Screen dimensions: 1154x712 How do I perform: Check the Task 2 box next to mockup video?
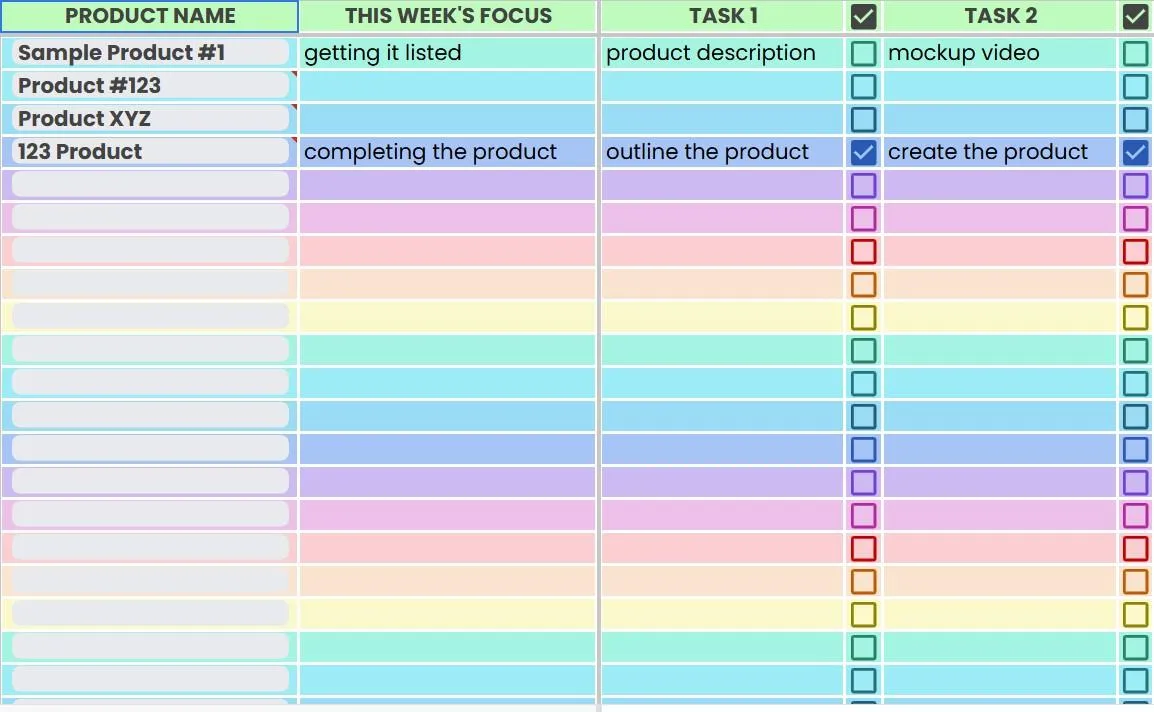[1136, 53]
